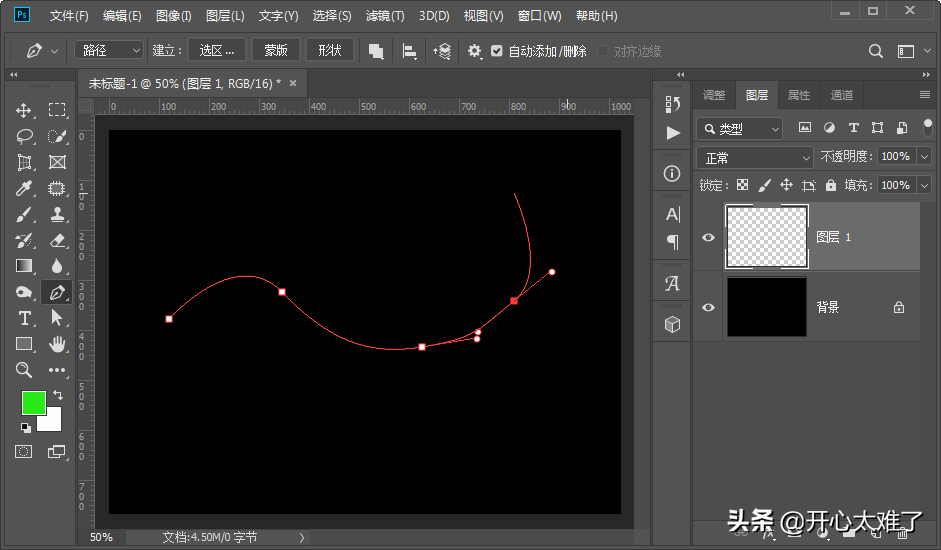The height and width of the screenshot is (550, 941).
Task: Hide Layer 1 visibility eye
Action: pyautogui.click(x=708, y=237)
